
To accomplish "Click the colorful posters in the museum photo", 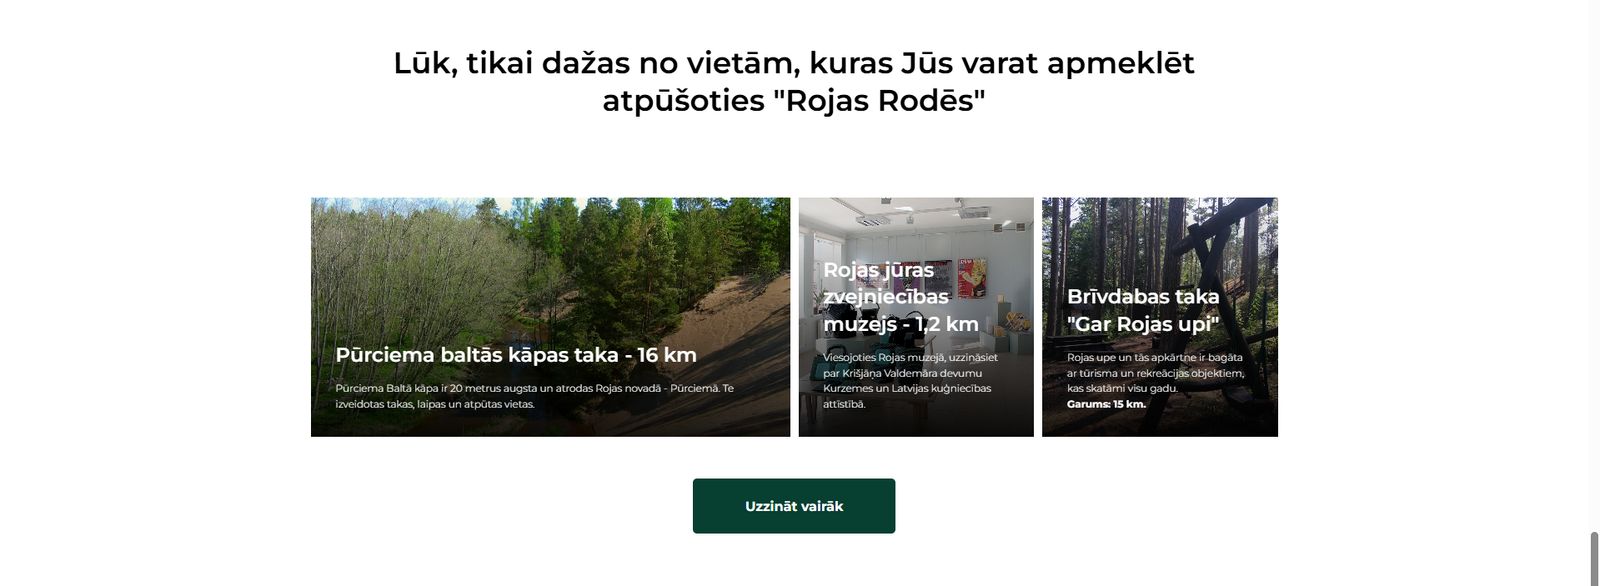I will 972,278.
